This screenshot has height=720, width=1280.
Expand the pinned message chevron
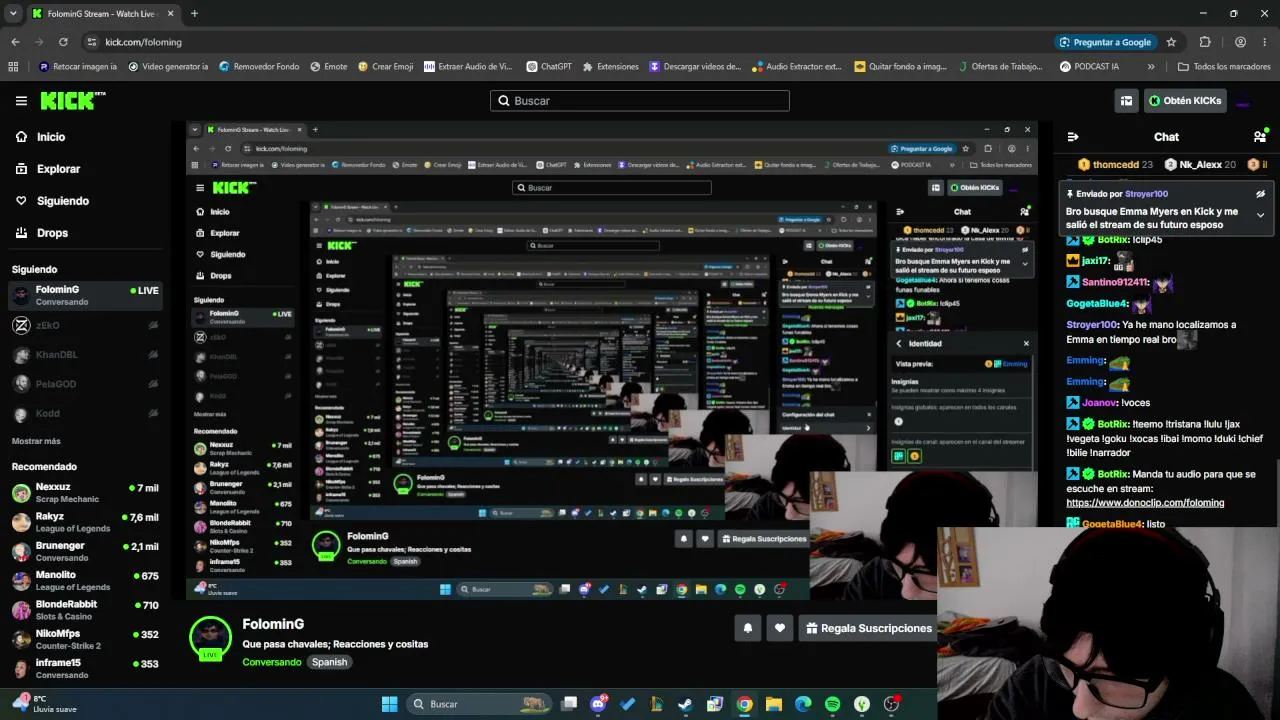(x=1260, y=215)
